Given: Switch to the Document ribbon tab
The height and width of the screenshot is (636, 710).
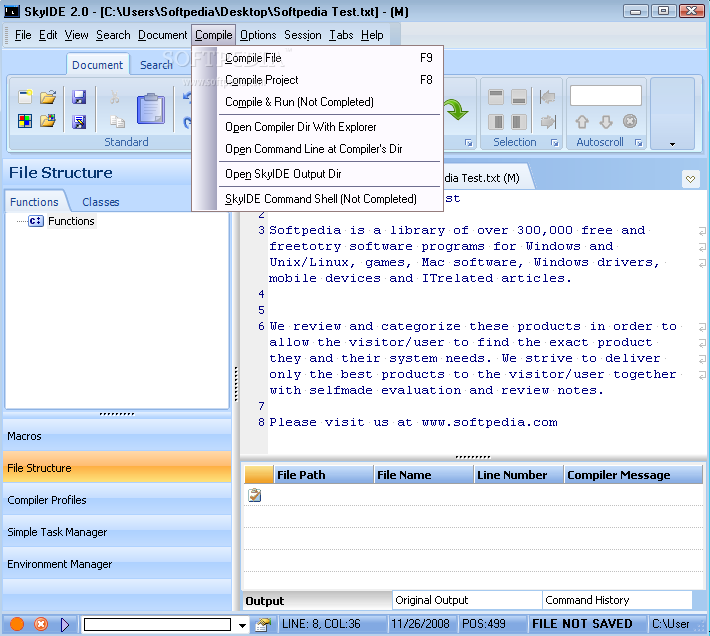Looking at the screenshot, I should [97, 65].
